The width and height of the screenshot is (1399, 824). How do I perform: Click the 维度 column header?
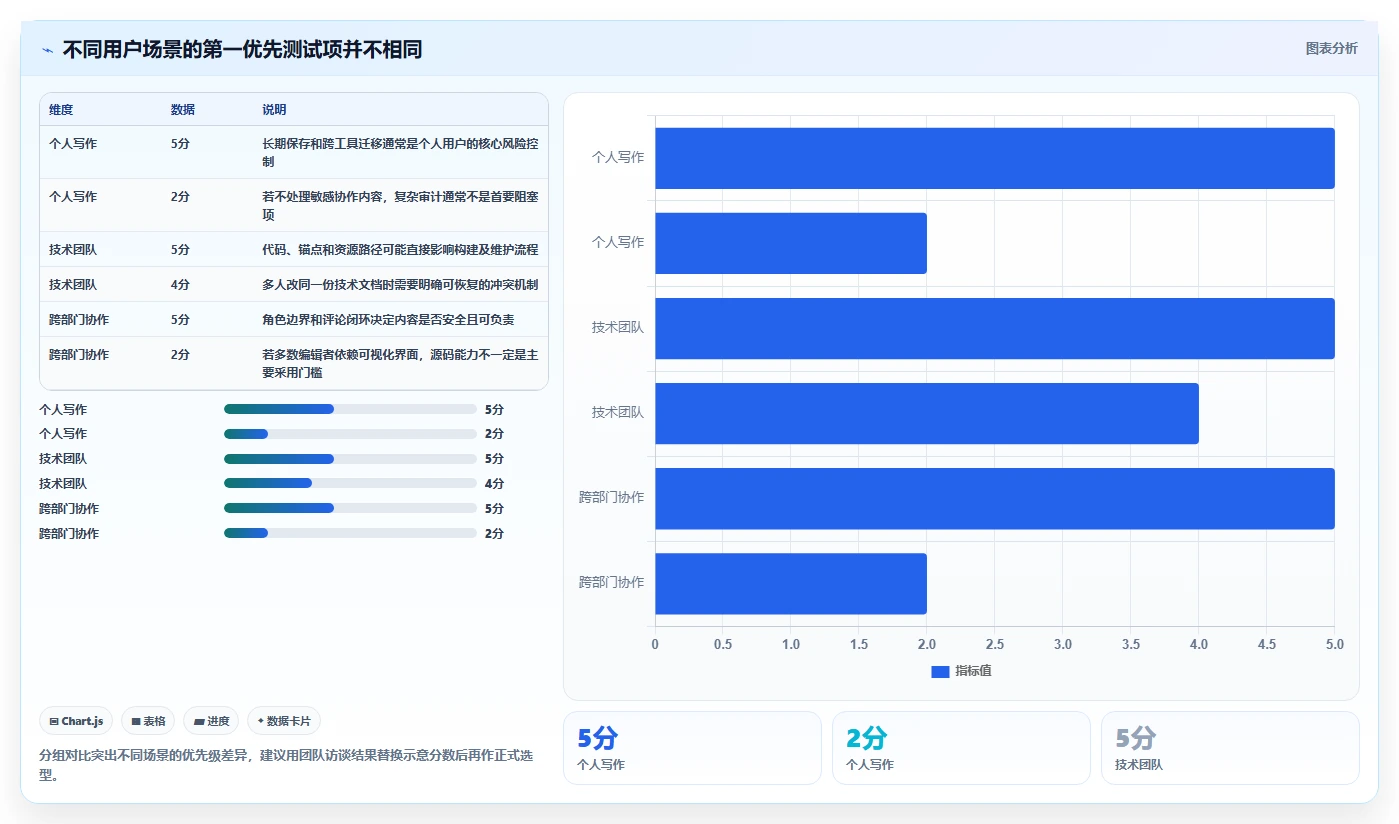click(x=61, y=110)
